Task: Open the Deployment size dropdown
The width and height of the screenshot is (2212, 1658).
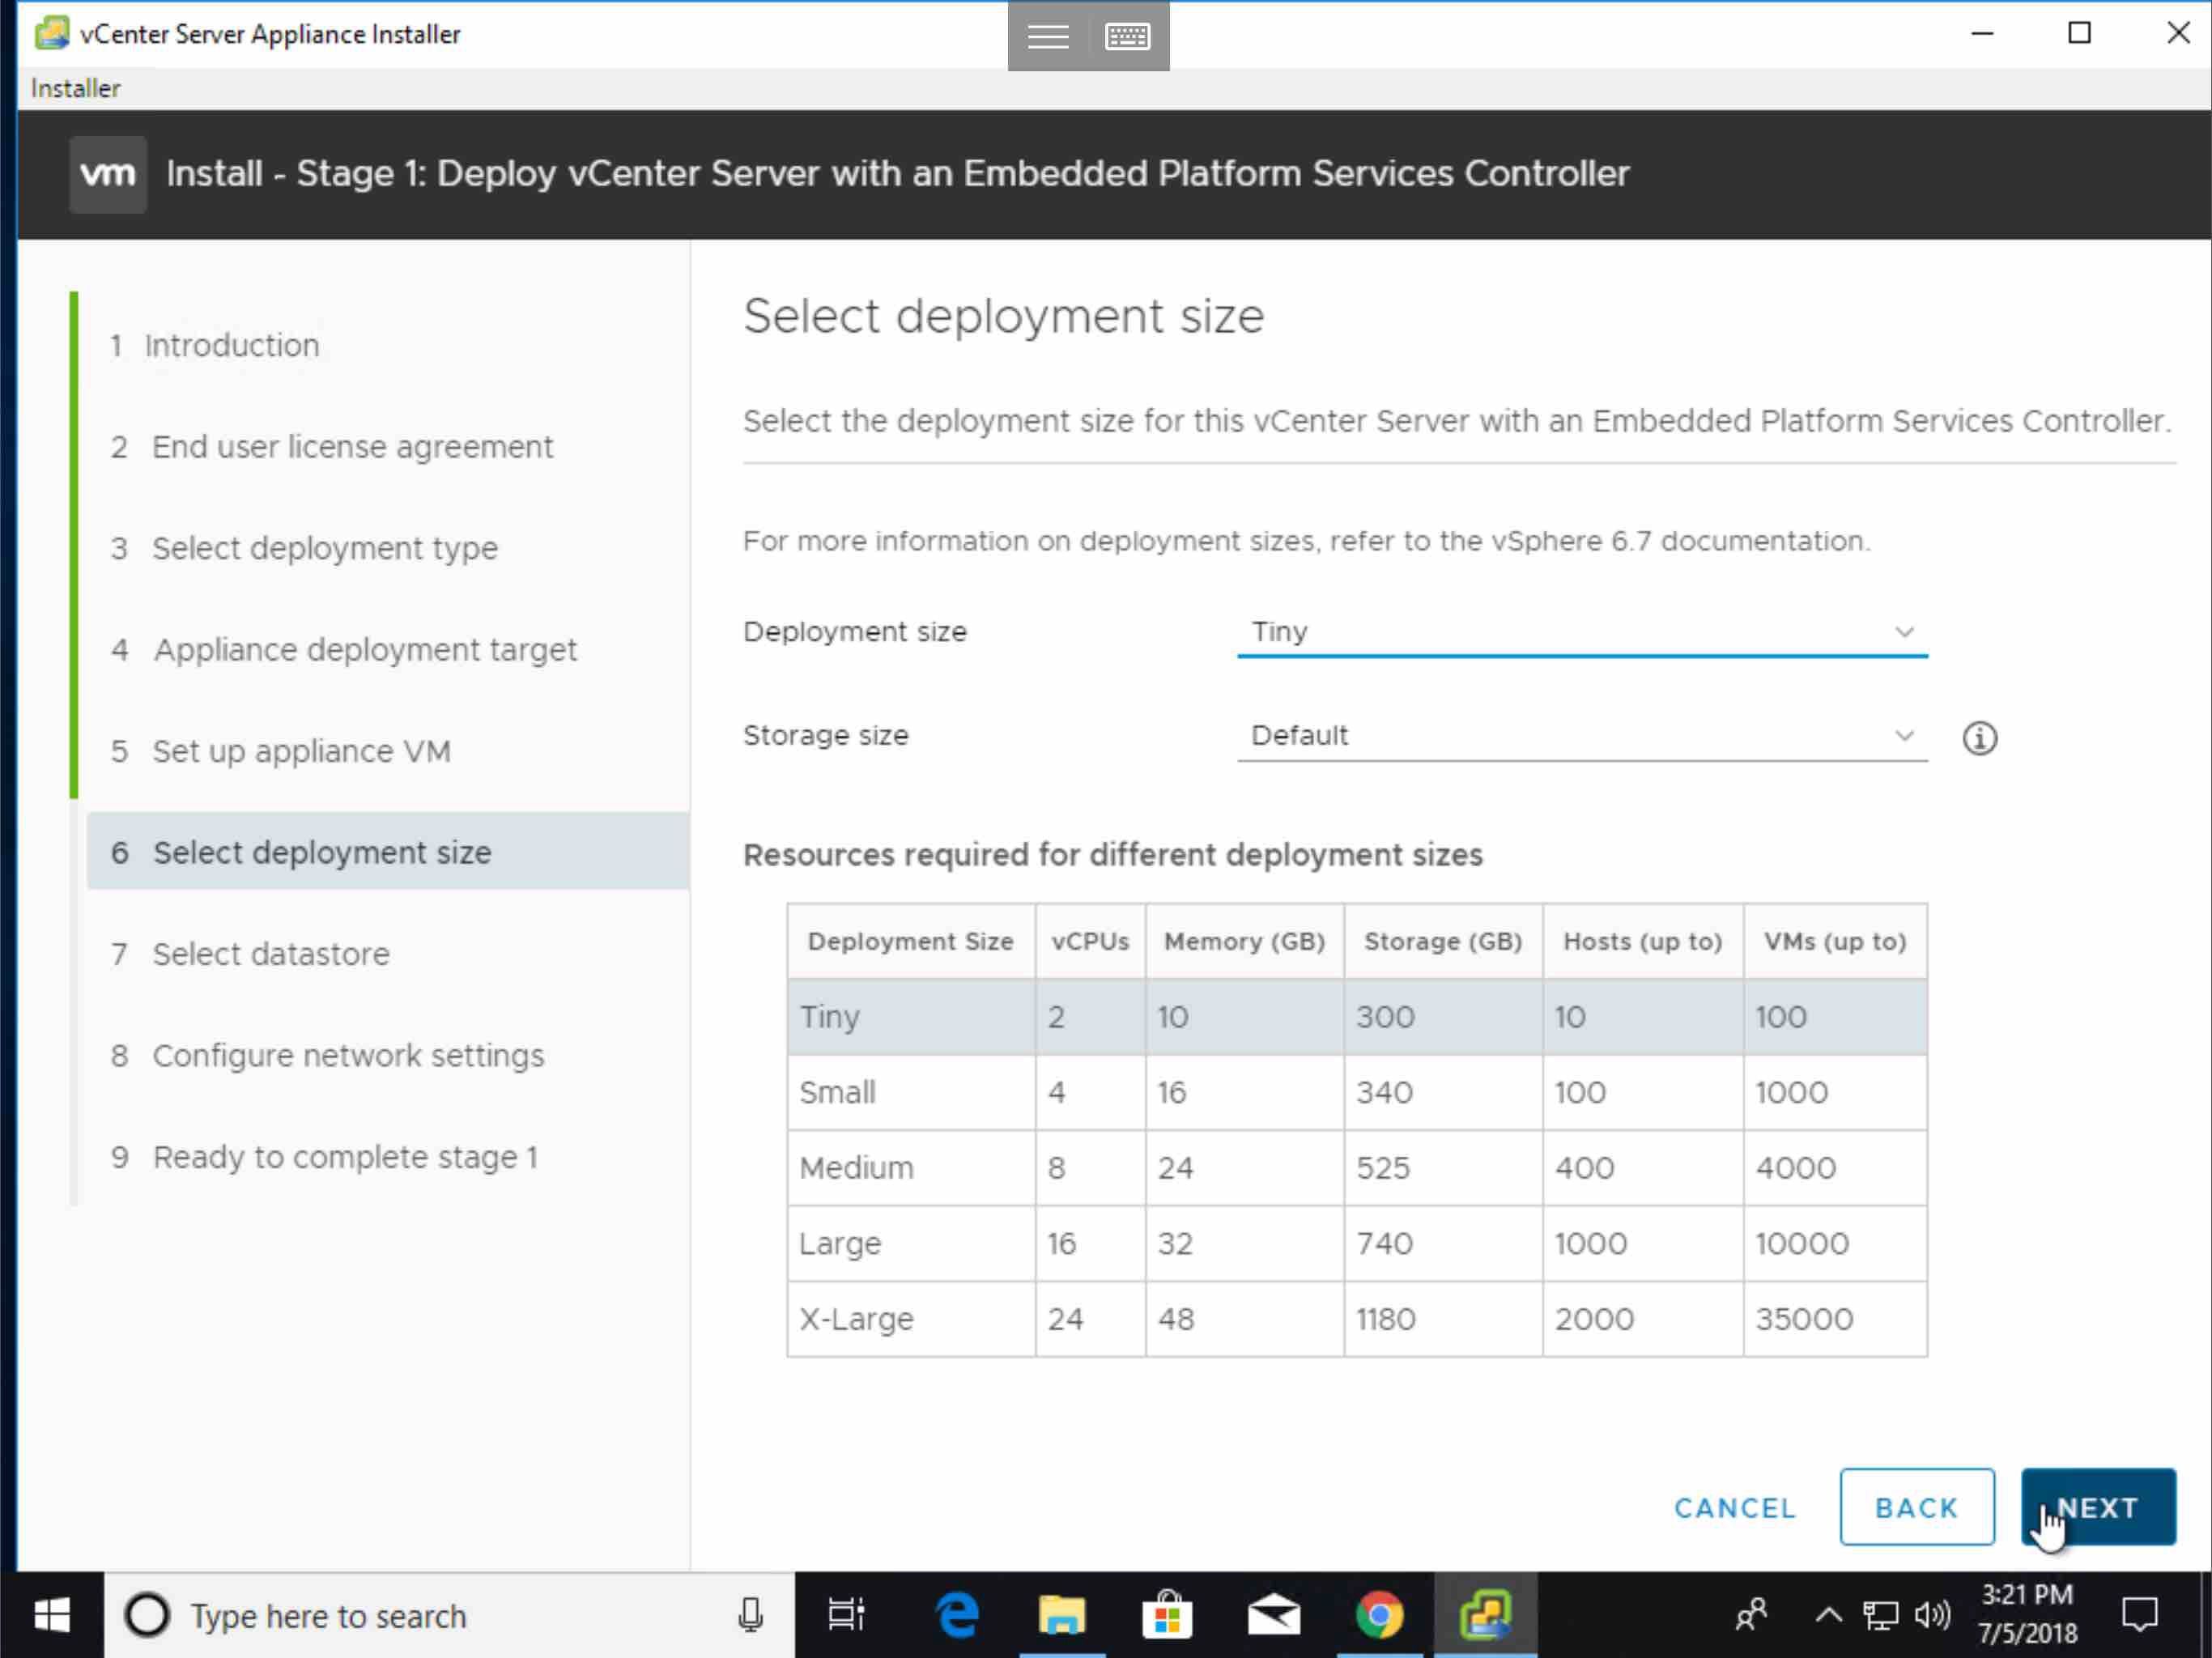Action: 1582,632
